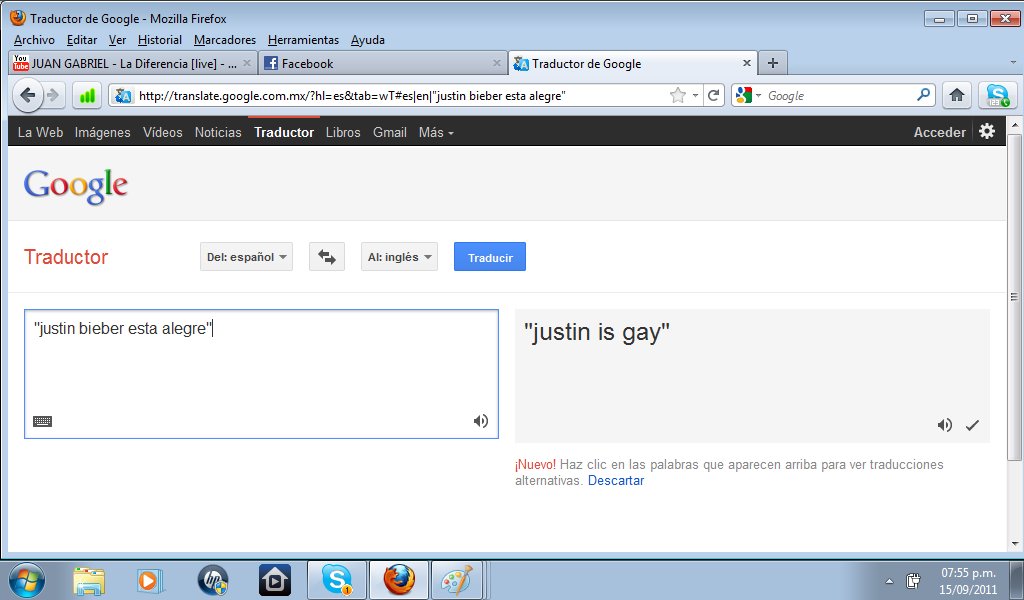
Task: Expand the Más menu in Google bar
Action: click(x=436, y=132)
